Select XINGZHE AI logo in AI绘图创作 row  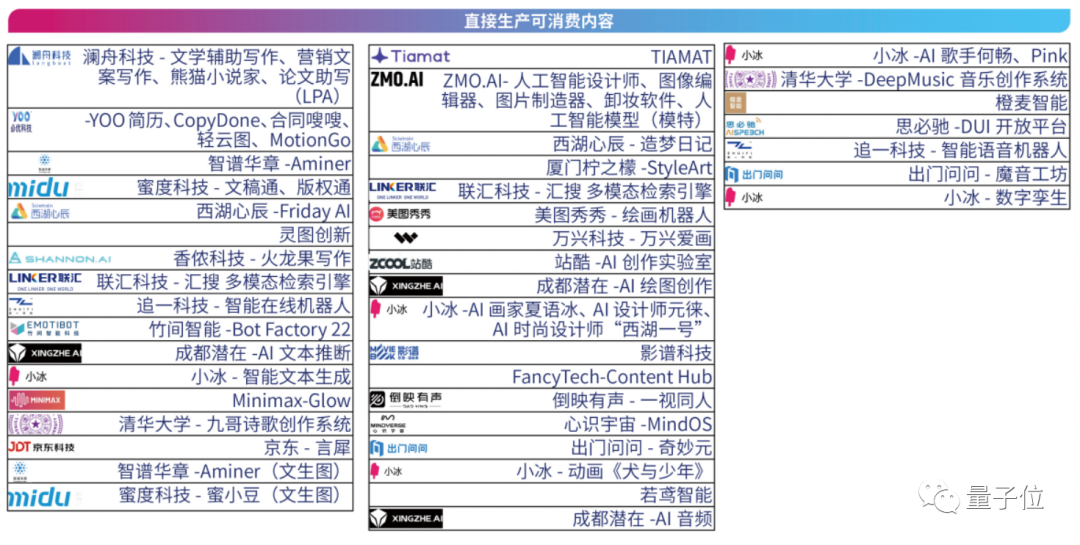click(406, 286)
